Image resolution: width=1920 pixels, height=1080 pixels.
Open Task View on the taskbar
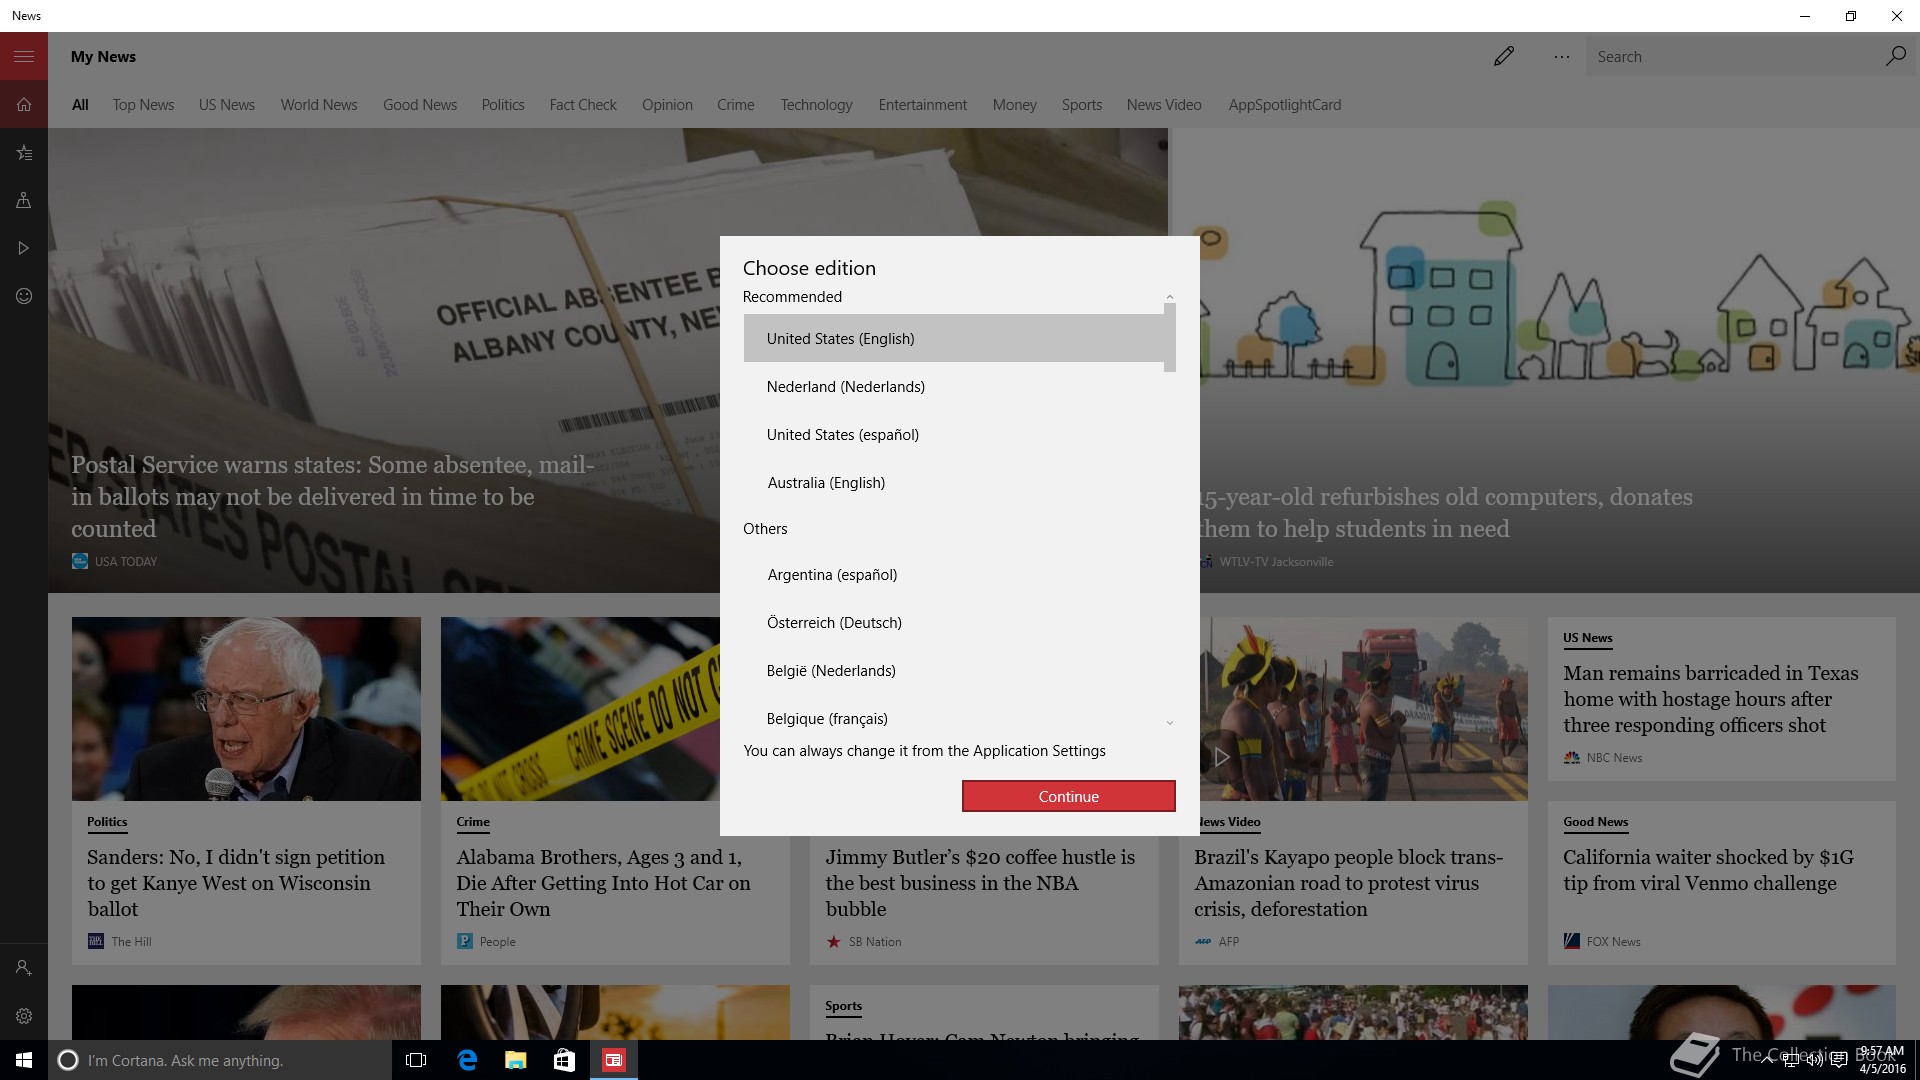[416, 1060]
